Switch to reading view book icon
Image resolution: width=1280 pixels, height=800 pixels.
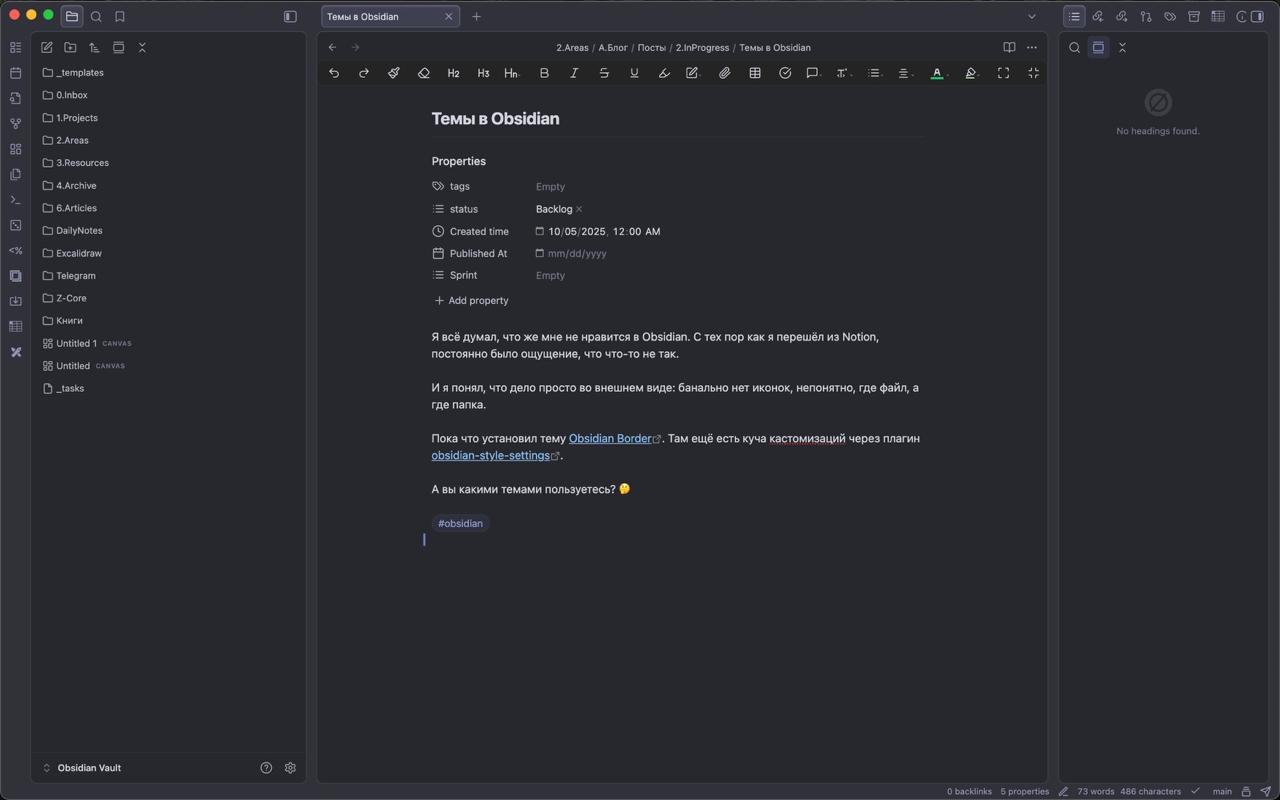pos(1009,47)
